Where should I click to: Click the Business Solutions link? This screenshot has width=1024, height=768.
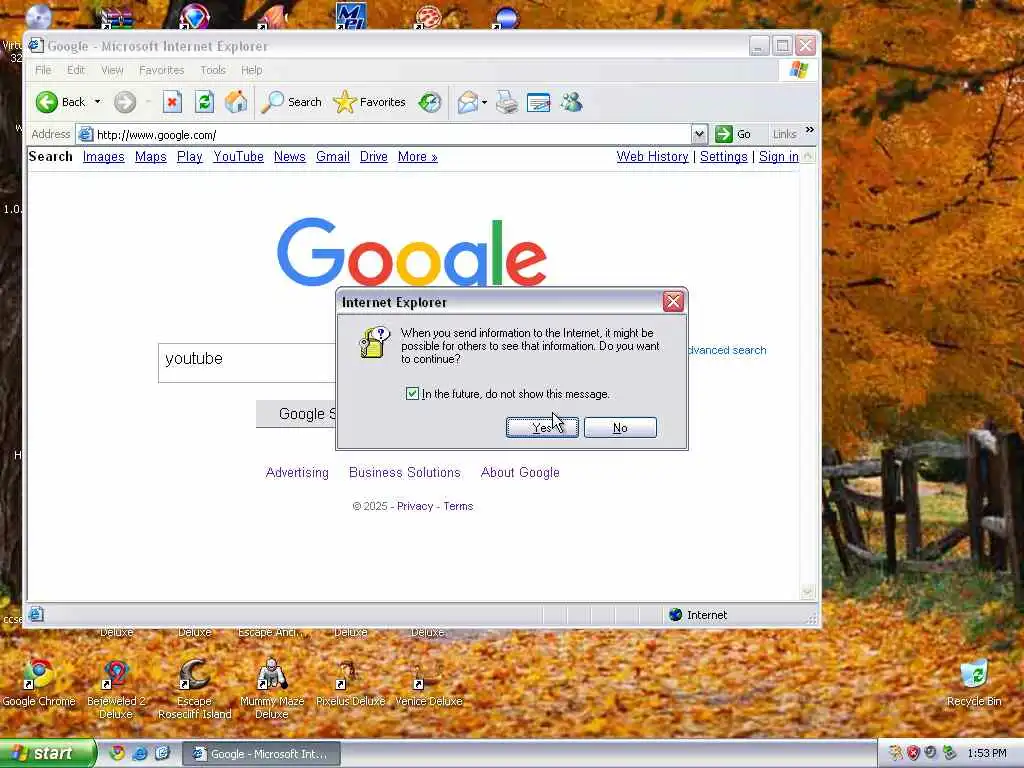coord(404,472)
